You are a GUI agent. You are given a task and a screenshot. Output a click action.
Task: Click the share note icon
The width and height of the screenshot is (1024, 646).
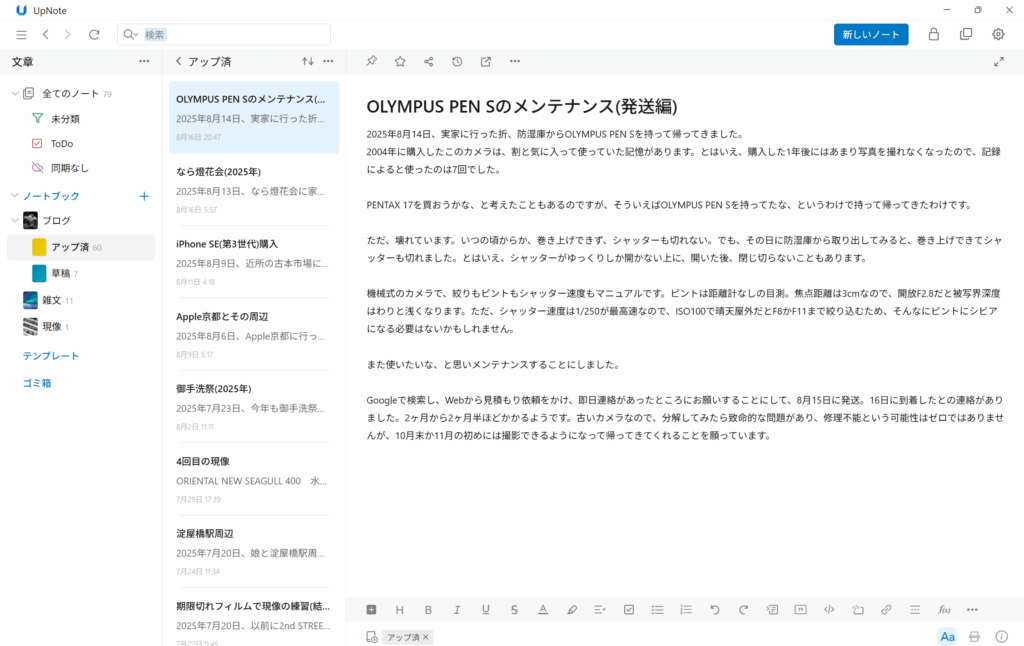(x=428, y=62)
